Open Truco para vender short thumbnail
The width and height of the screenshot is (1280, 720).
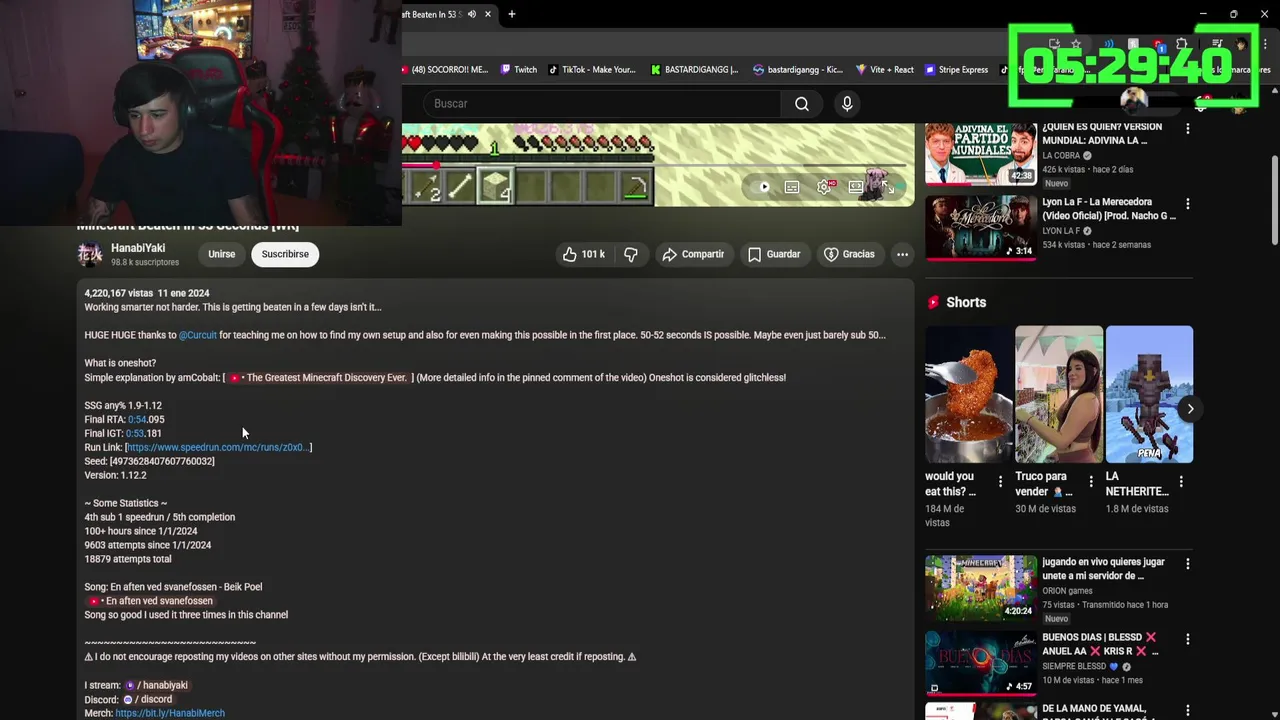(x=1059, y=394)
